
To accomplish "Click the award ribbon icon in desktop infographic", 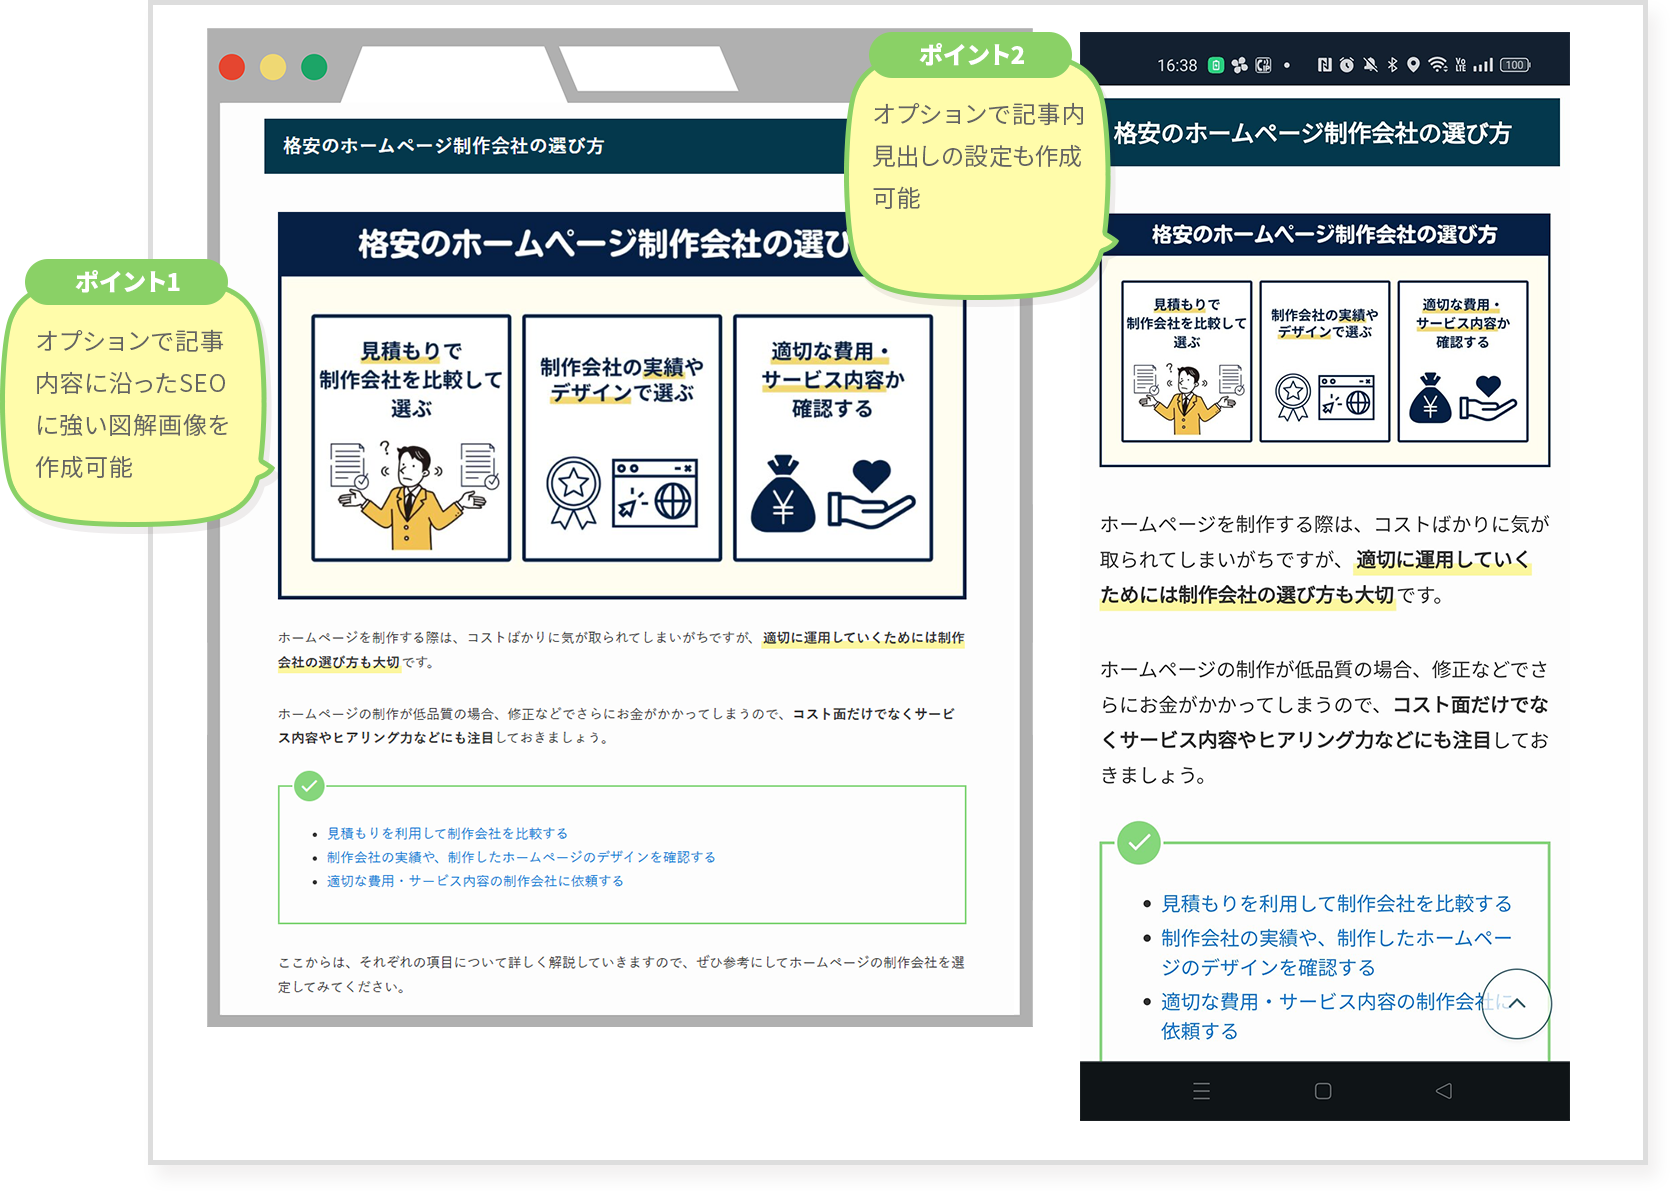I will tap(573, 492).
